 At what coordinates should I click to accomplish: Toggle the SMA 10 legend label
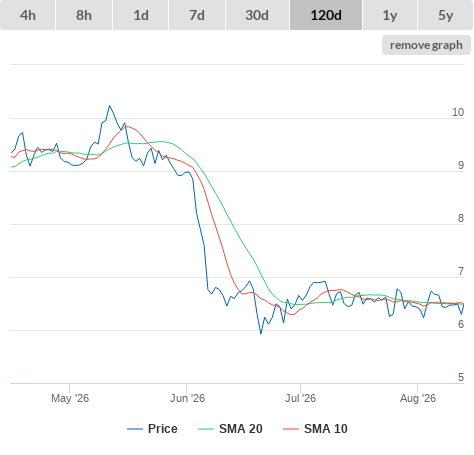point(326,429)
